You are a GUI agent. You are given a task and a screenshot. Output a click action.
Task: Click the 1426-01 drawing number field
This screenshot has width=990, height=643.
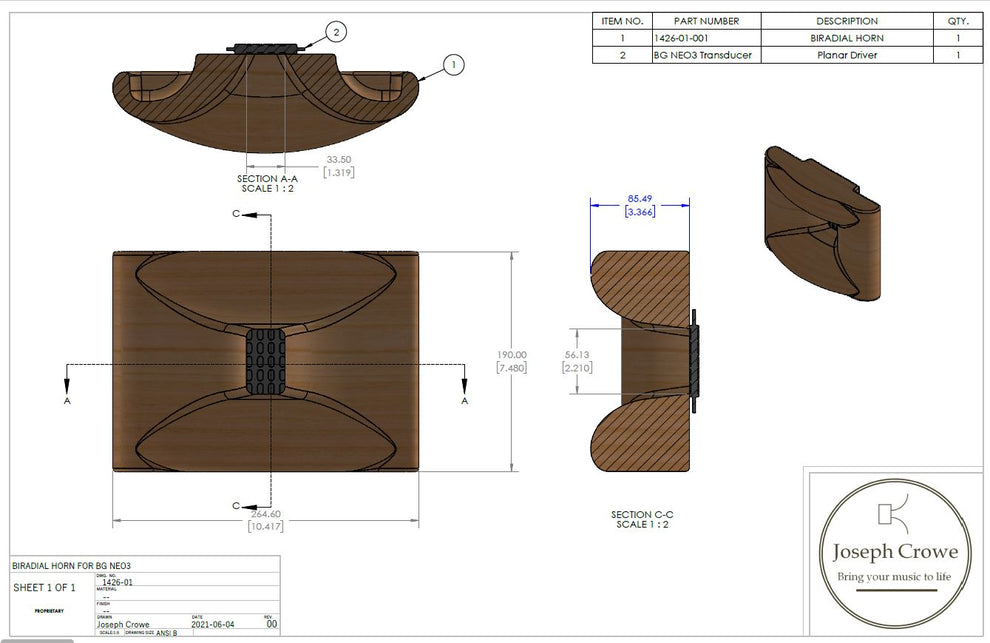pos(114,581)
